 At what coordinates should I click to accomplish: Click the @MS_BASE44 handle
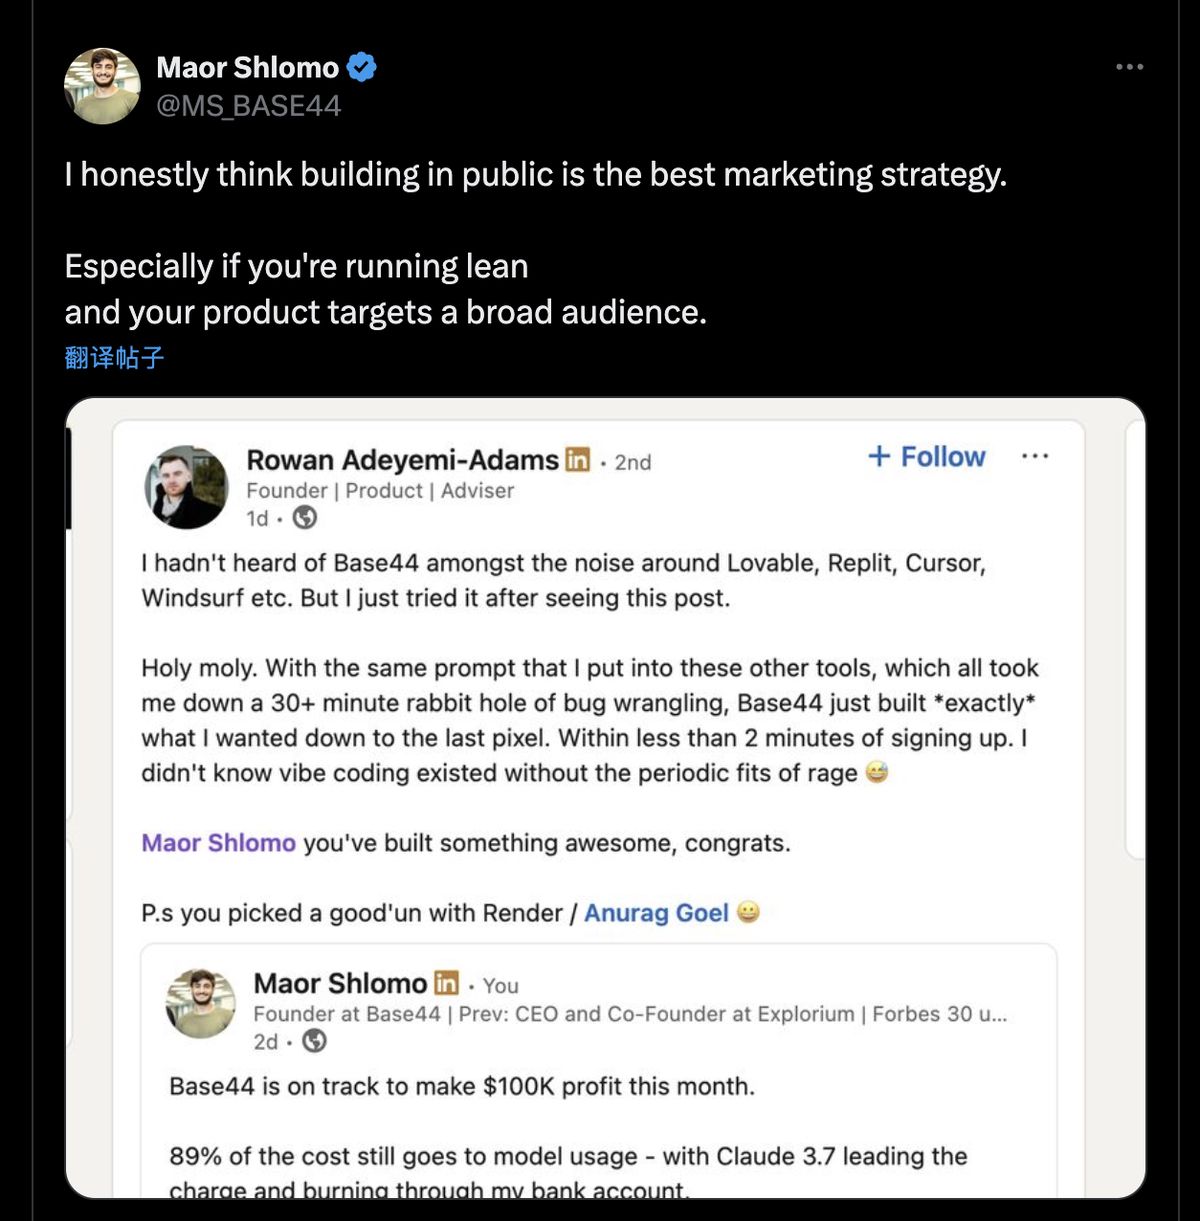coord(249,106)
